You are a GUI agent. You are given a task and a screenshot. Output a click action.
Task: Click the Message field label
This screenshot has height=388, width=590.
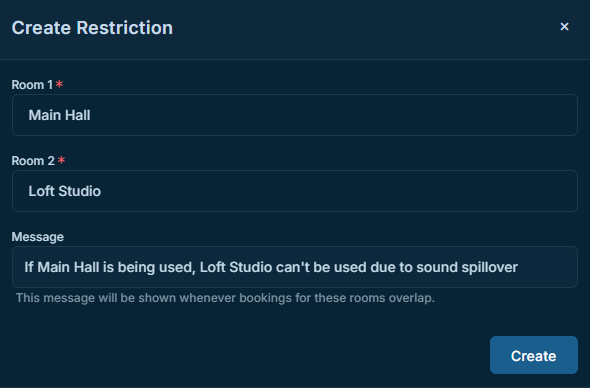coord(38,237)
